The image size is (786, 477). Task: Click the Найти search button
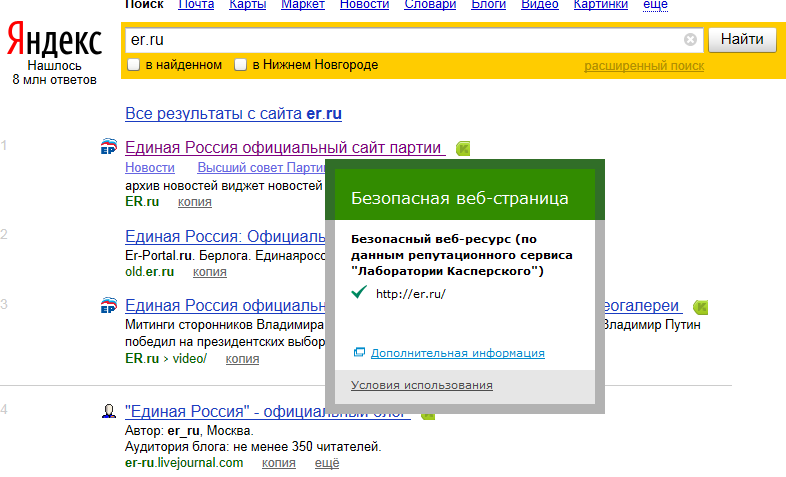pos(742,39)
